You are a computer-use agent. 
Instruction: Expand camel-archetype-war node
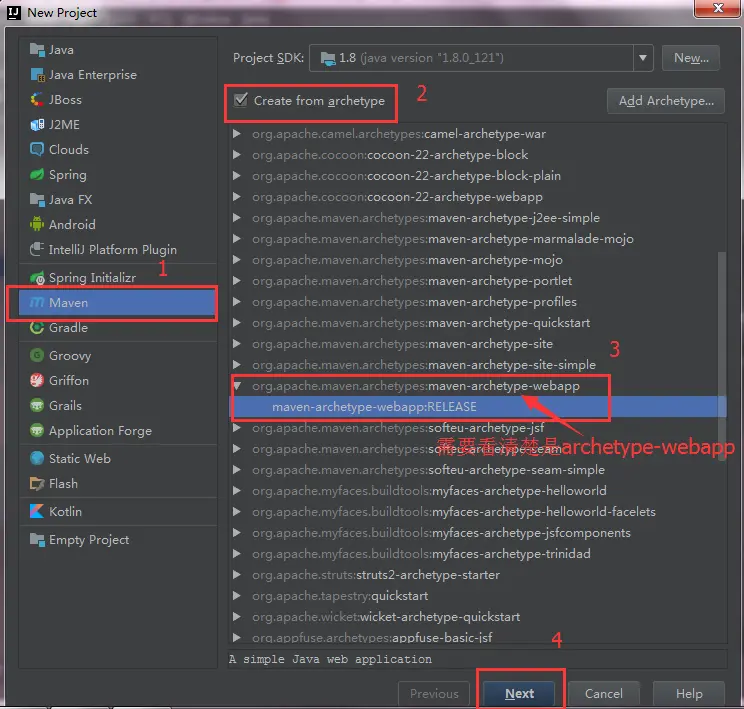tap(236, 134)
